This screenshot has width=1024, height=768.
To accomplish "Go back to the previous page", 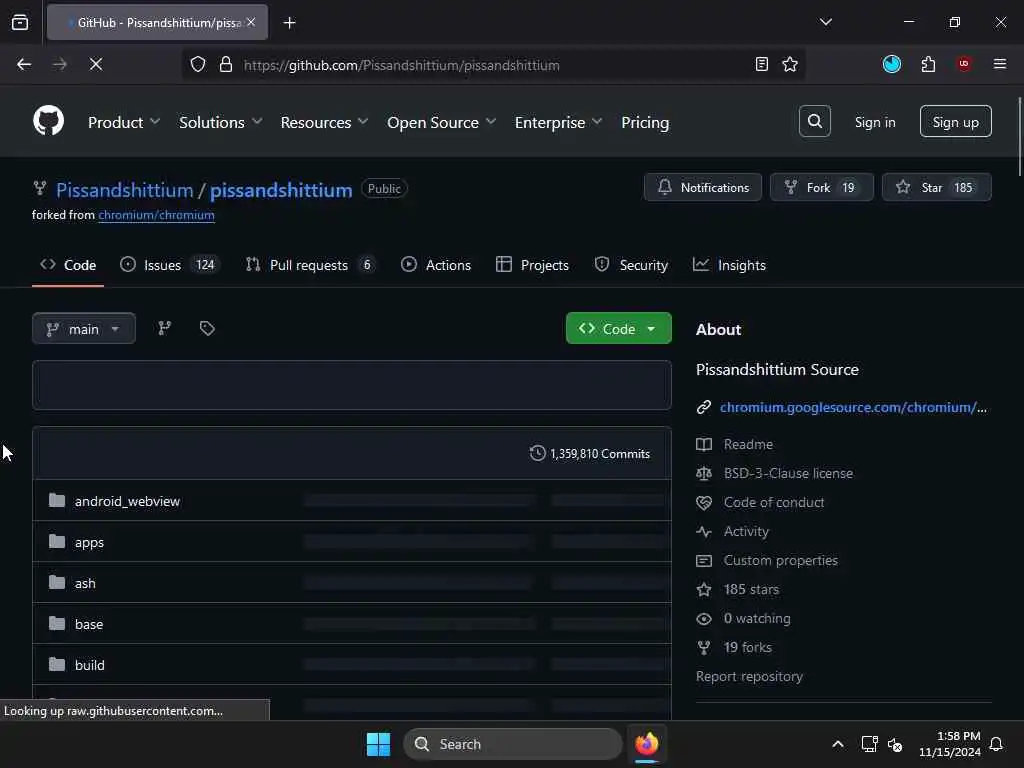I will (x=24, y=64).
